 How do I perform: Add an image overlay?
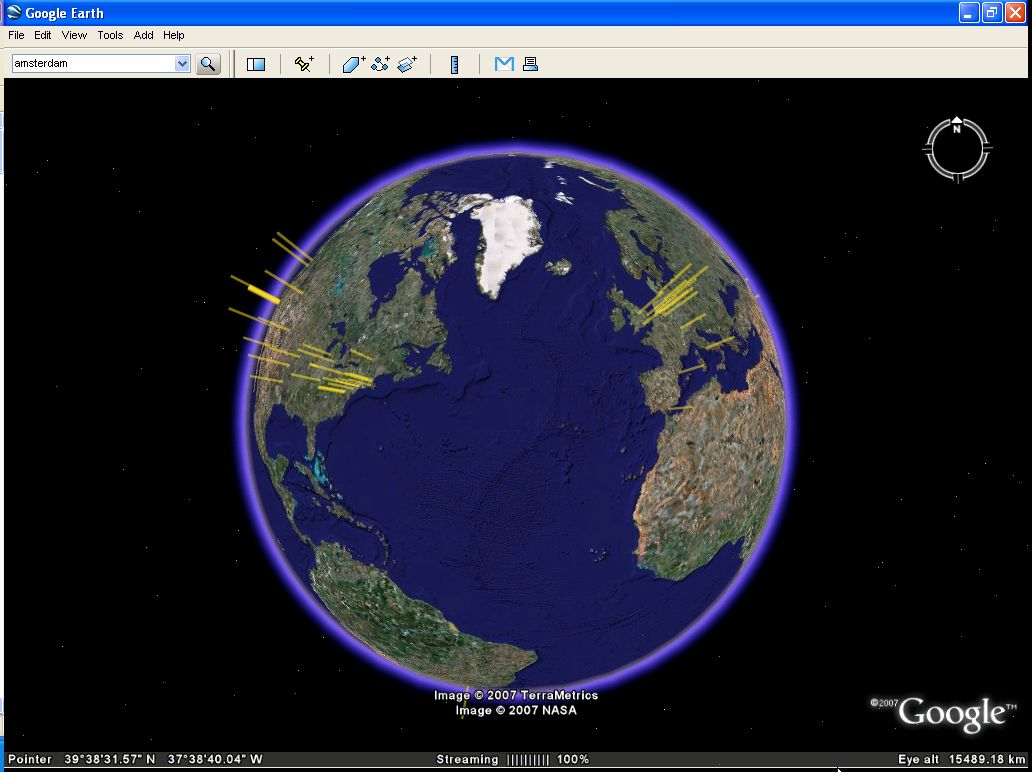(x=406, y=64)
